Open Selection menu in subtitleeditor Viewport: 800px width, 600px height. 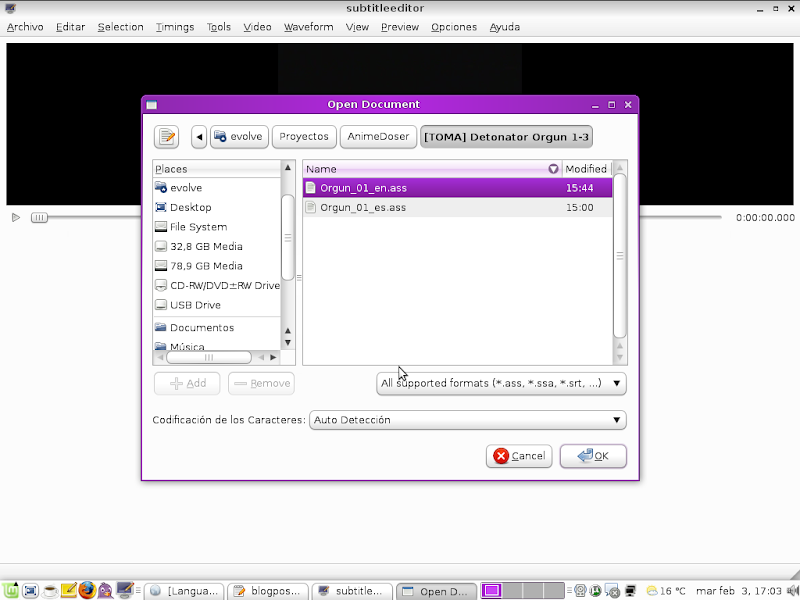(x=120, y=27)
